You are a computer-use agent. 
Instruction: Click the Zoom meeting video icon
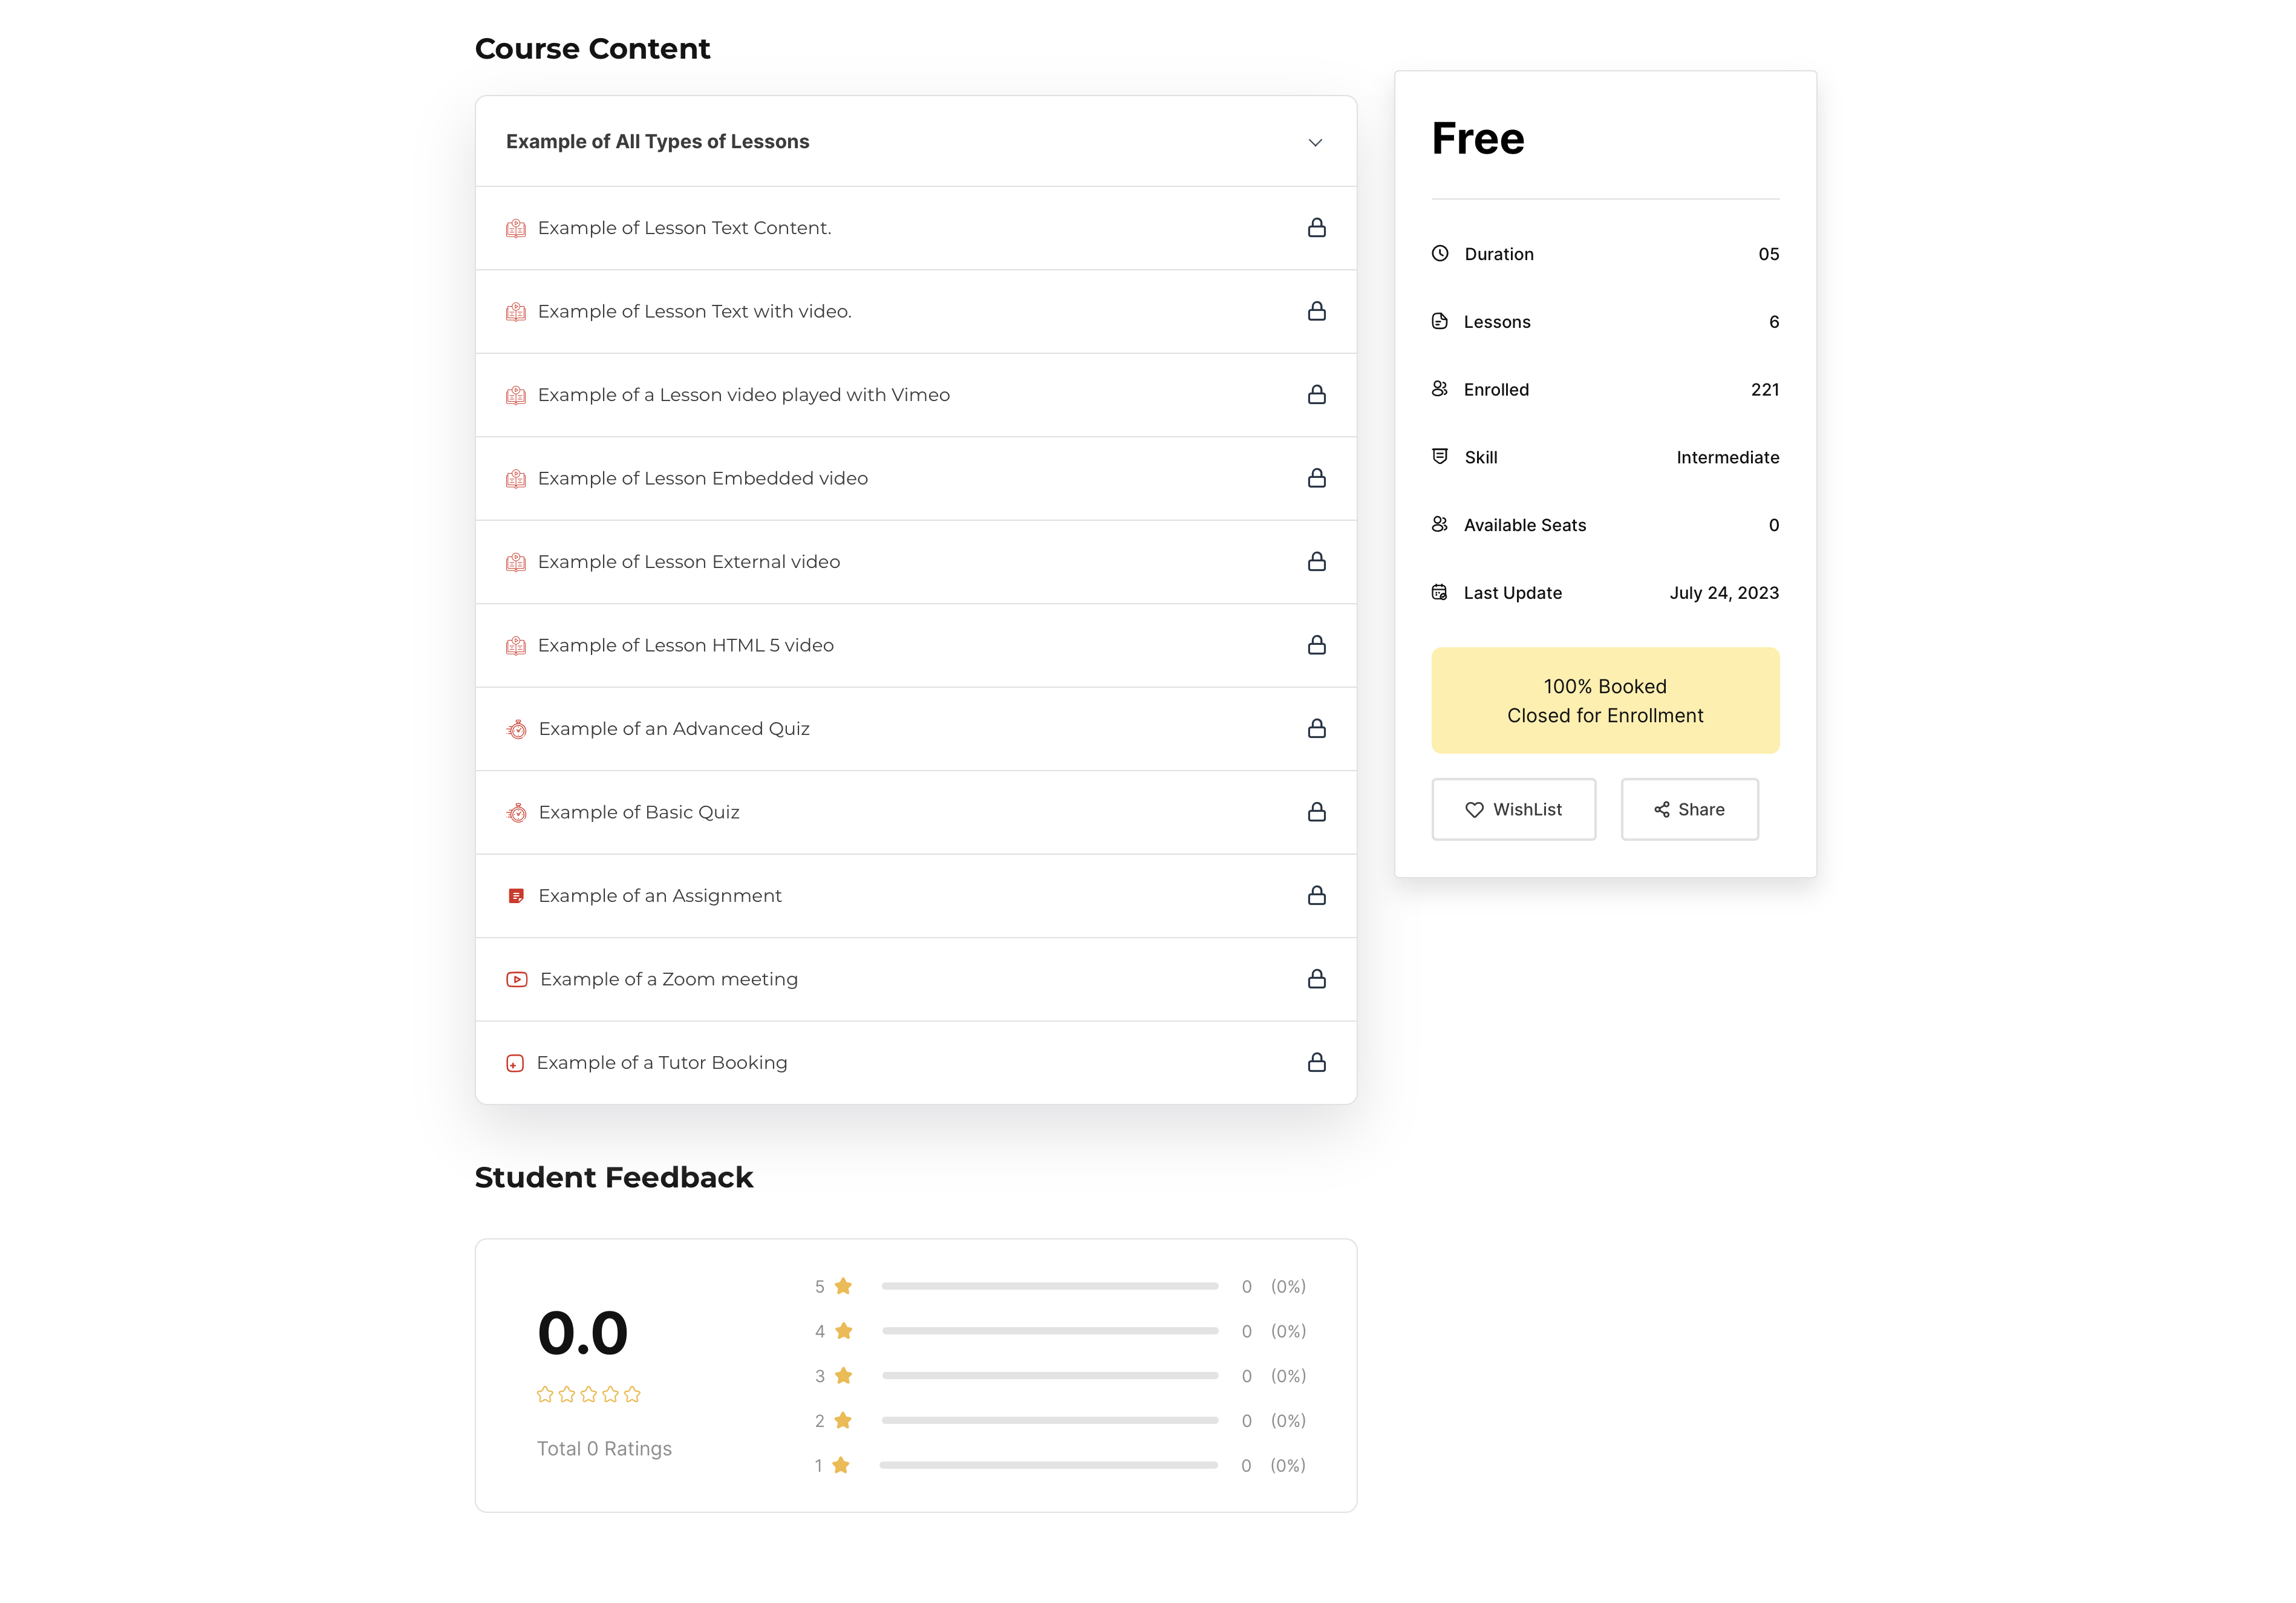tap(516, 979)
